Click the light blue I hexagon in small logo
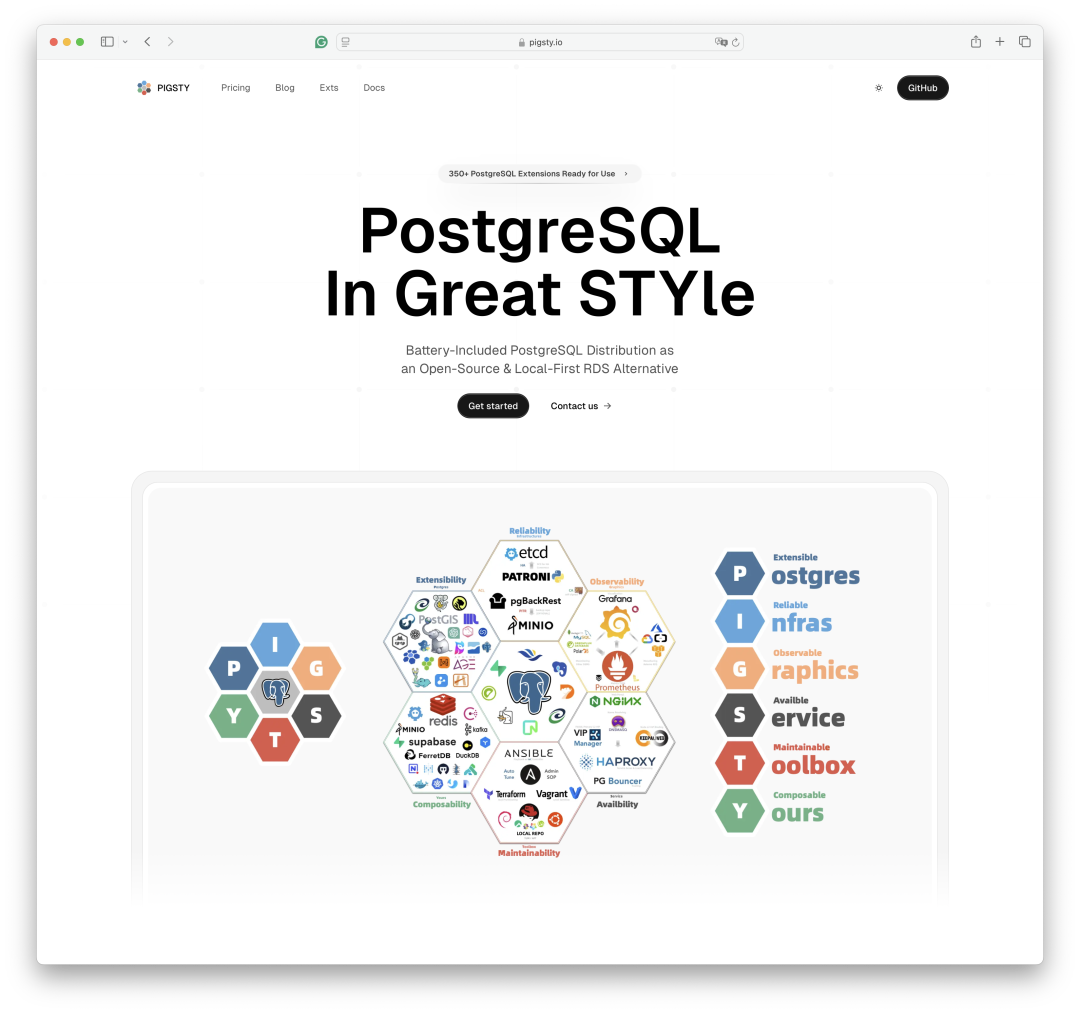Viewport: 1080px width, 1013px height. click(275, 644)
